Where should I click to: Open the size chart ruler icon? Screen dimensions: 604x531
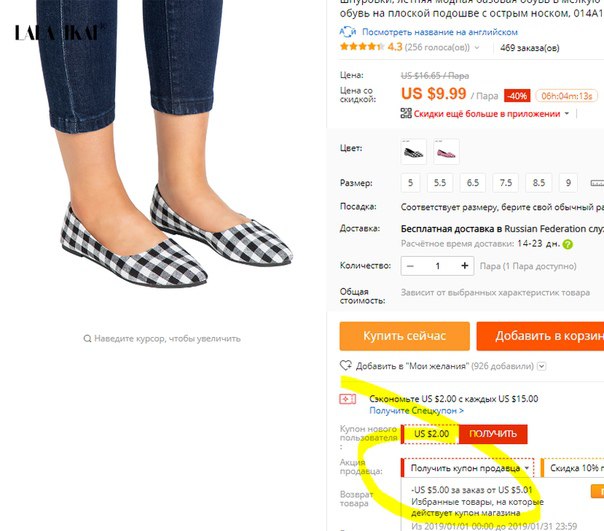point(597,183)
